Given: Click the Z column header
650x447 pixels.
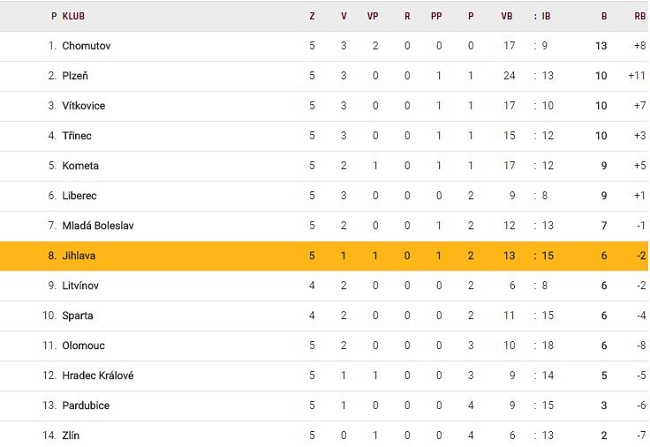Looking at the screenshot, I should (312, 16).
